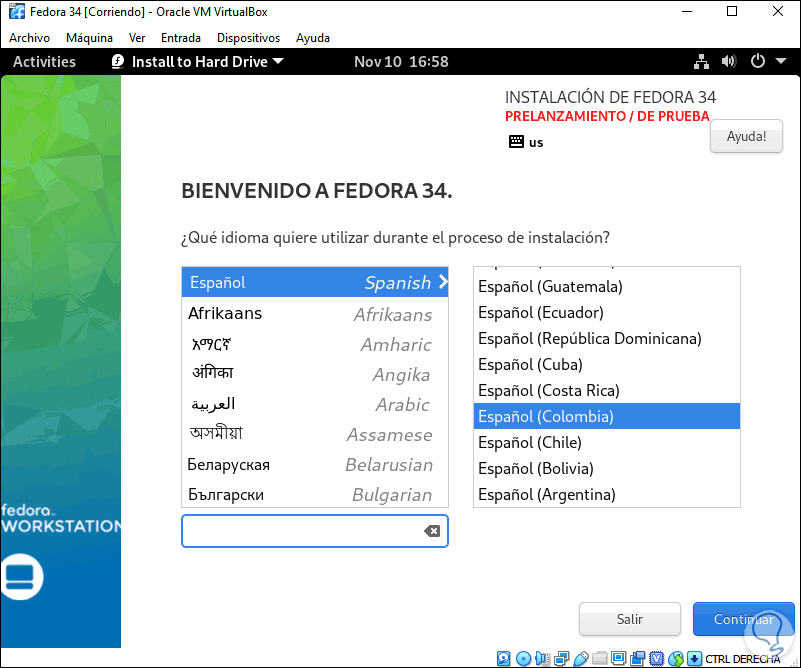801x668 pixels.
Task: Open the Entrada menu
Action: 181,38
